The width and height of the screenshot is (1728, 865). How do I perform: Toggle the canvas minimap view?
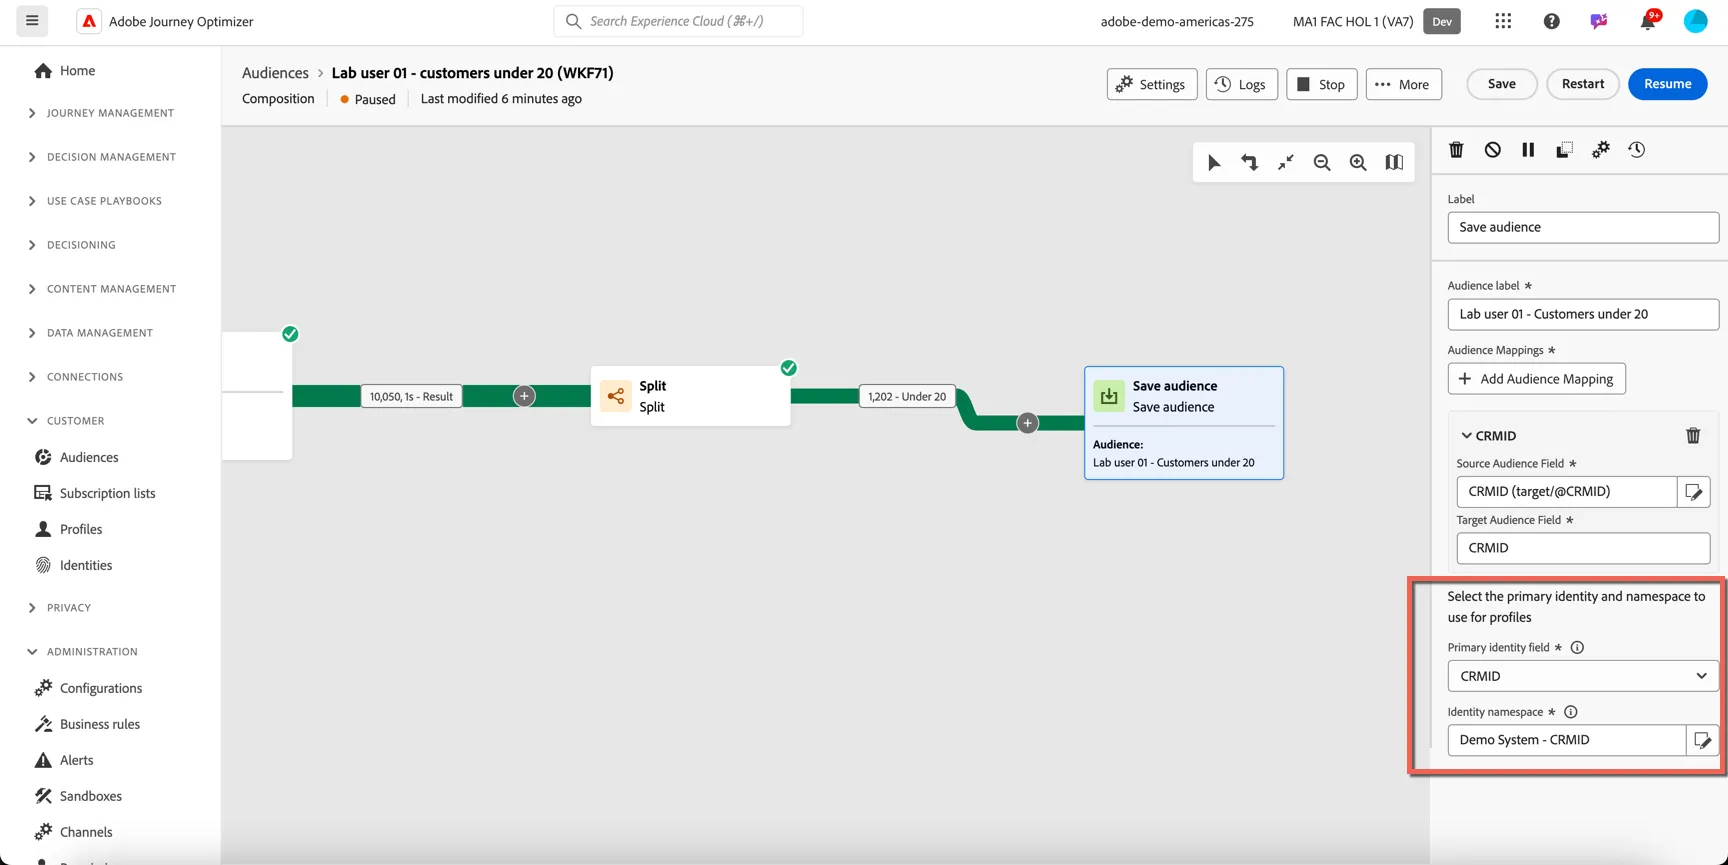(1394, 163)
